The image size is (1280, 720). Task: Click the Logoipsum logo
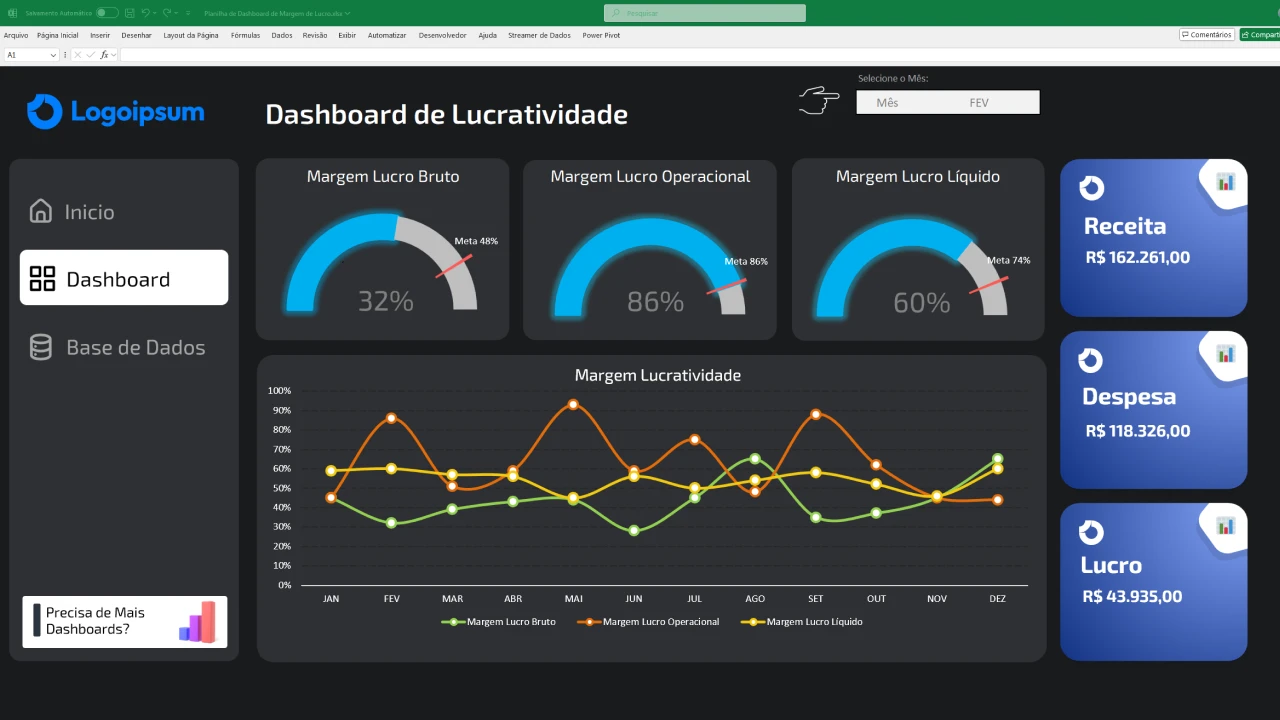[115, 112]
